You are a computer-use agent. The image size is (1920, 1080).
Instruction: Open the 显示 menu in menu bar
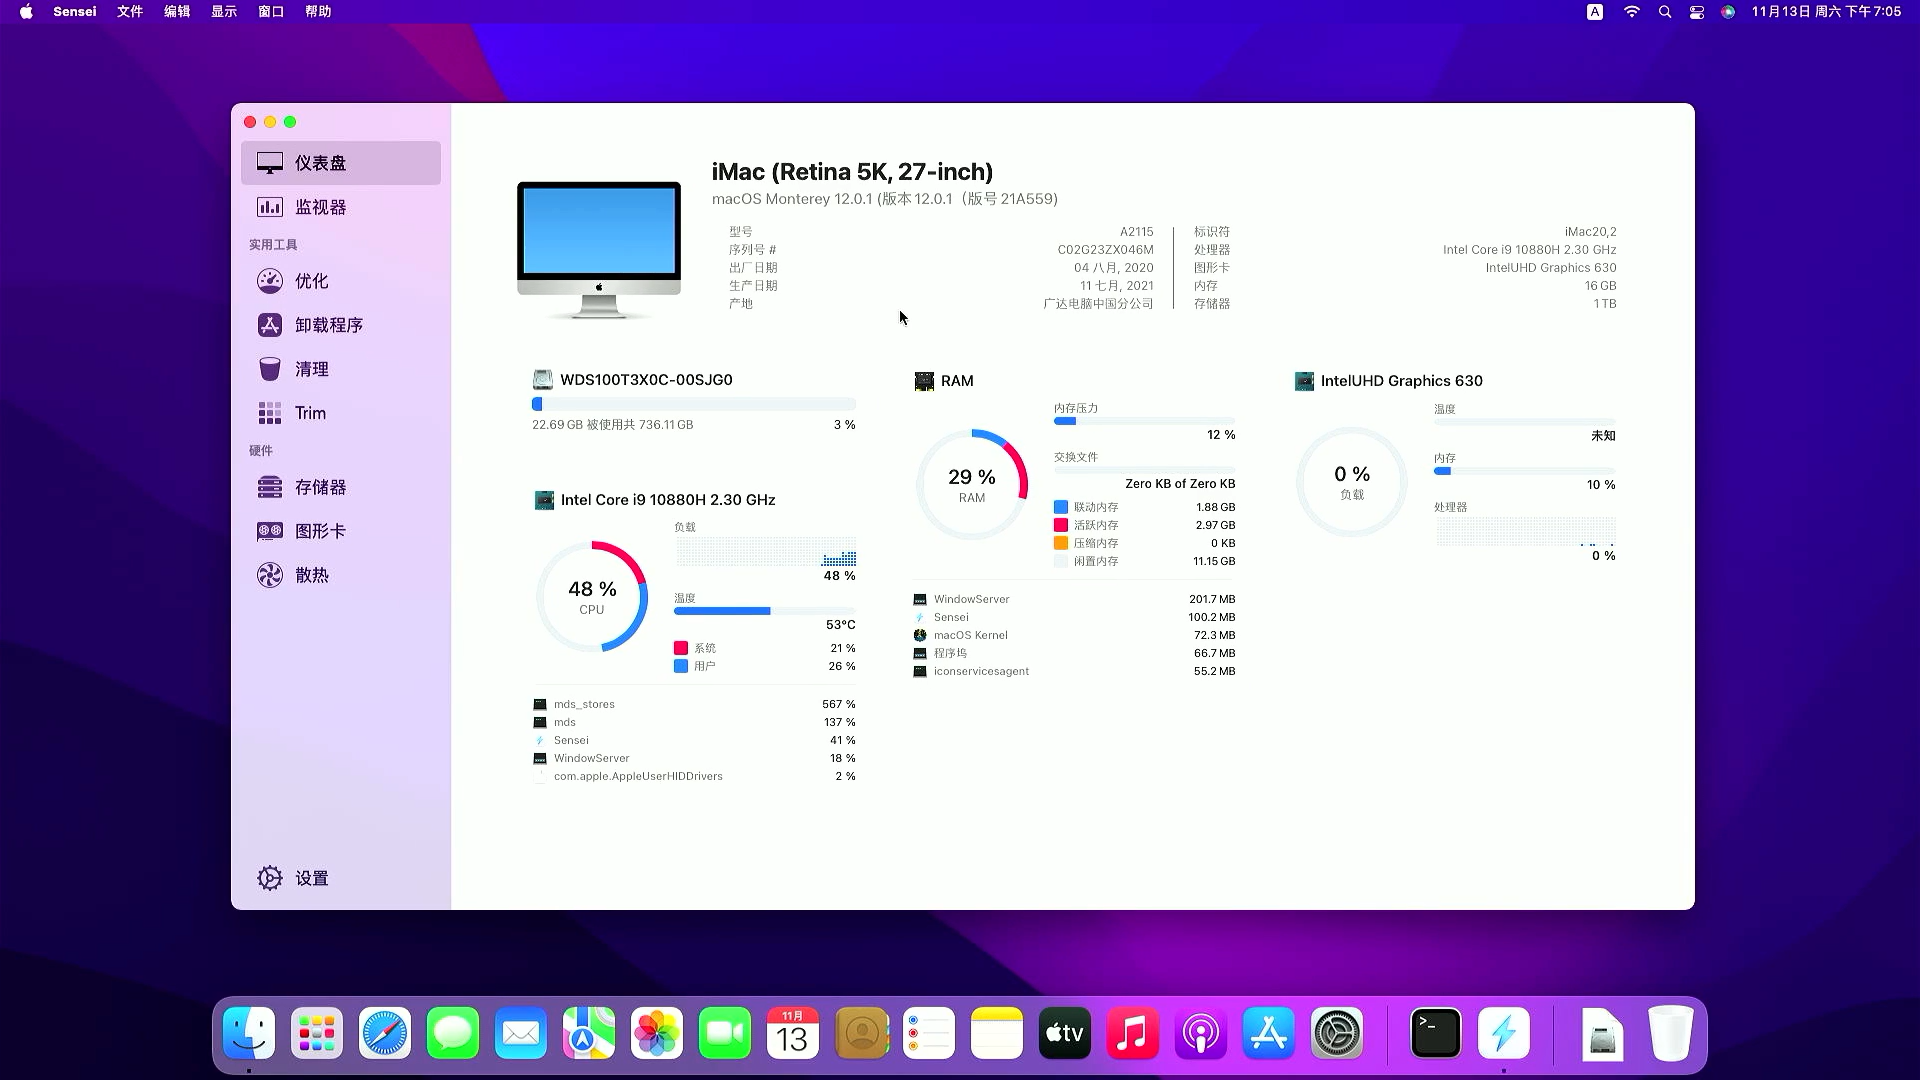224,12
